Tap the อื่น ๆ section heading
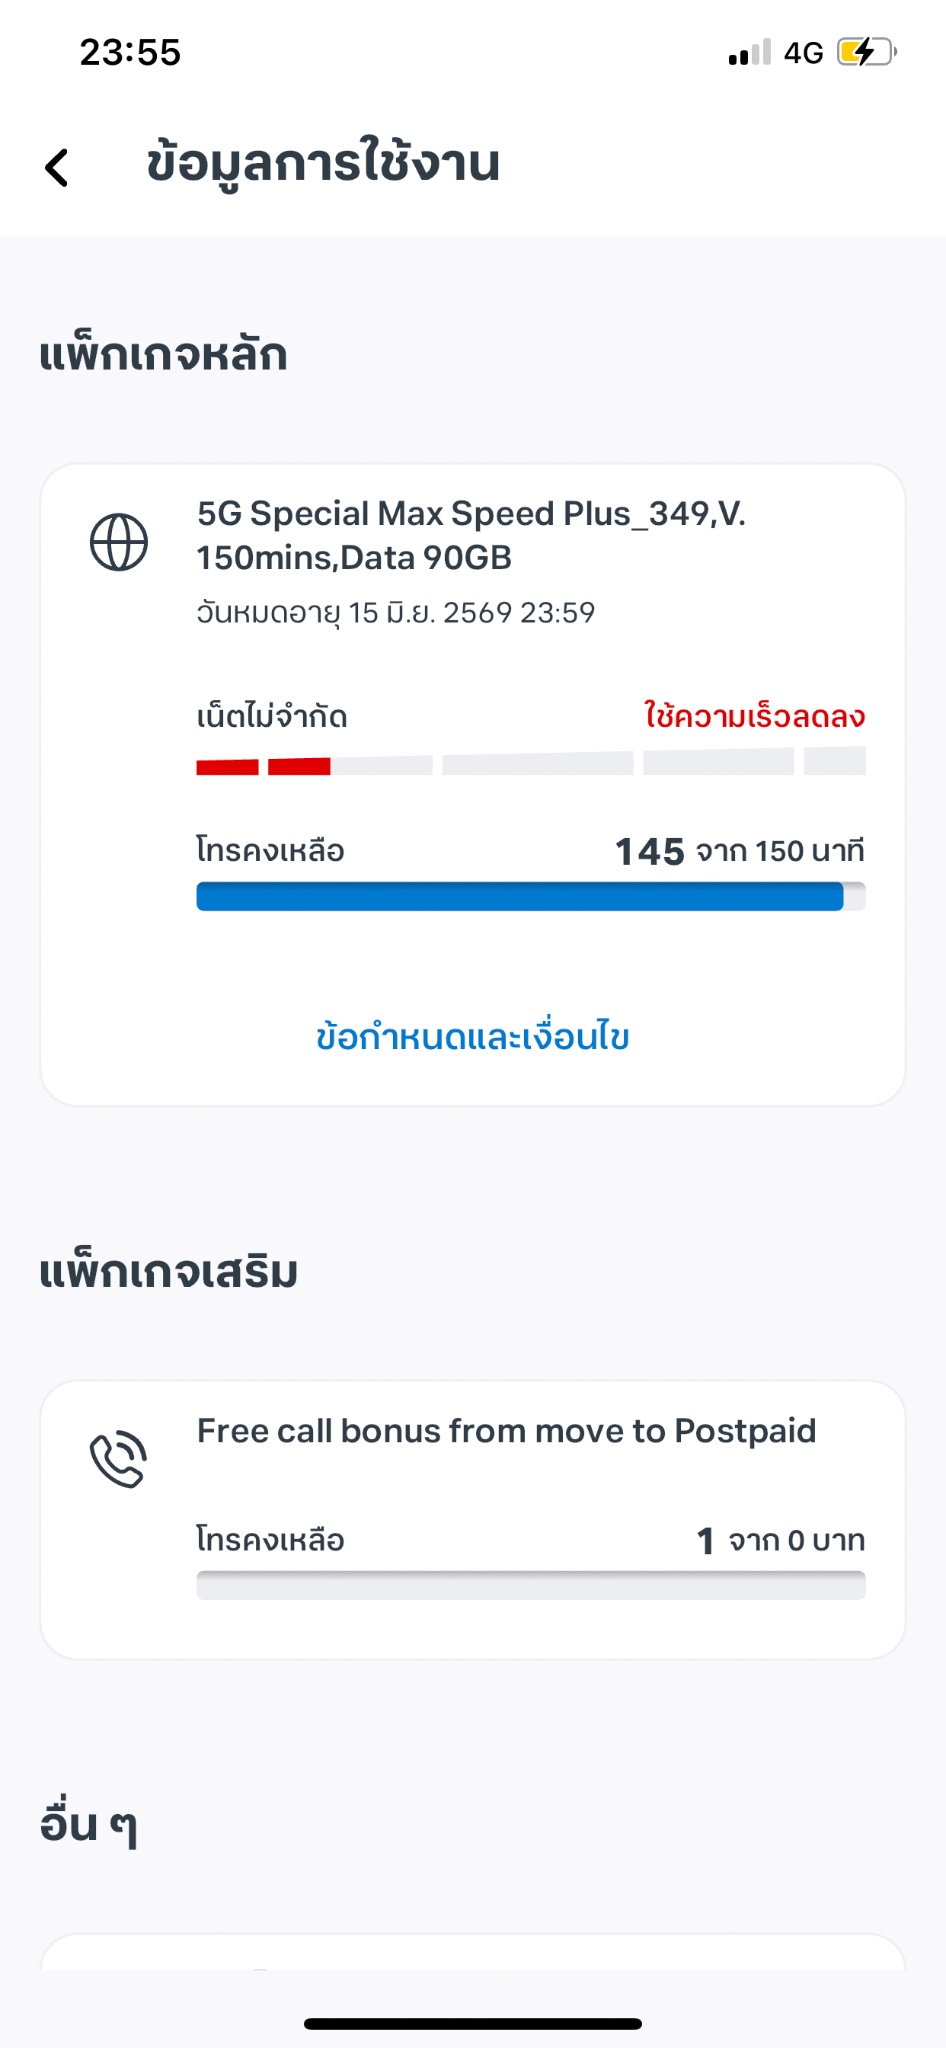Viewport: 946px width, 2048px height. pos(89,1825)
